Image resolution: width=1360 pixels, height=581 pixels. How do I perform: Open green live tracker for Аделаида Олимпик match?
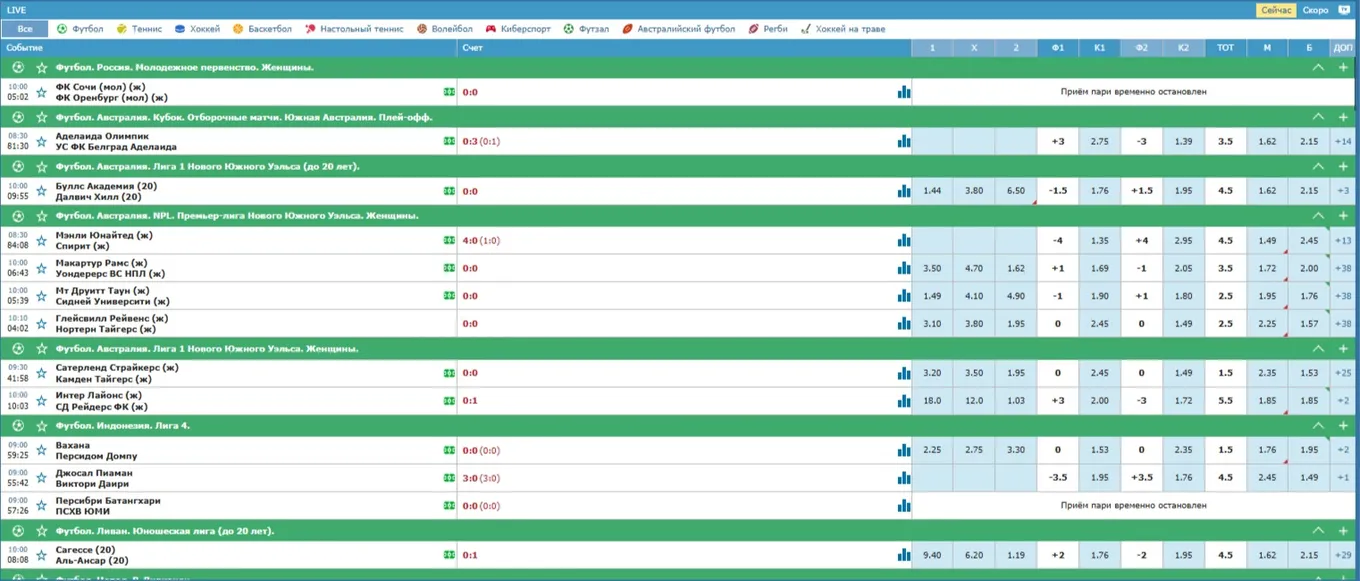click(449, 141)
